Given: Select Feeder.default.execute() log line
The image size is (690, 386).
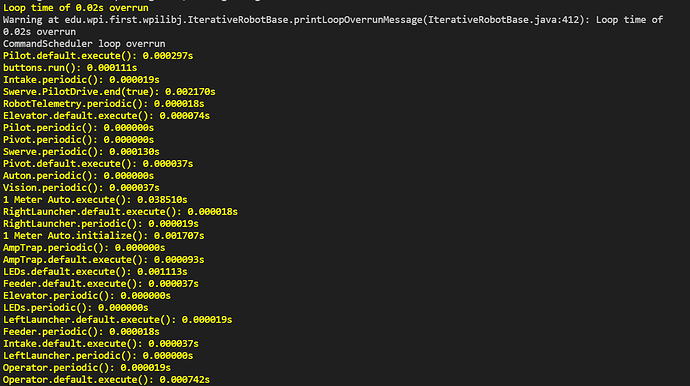Looking at the screenshot, I should point(101,284).
